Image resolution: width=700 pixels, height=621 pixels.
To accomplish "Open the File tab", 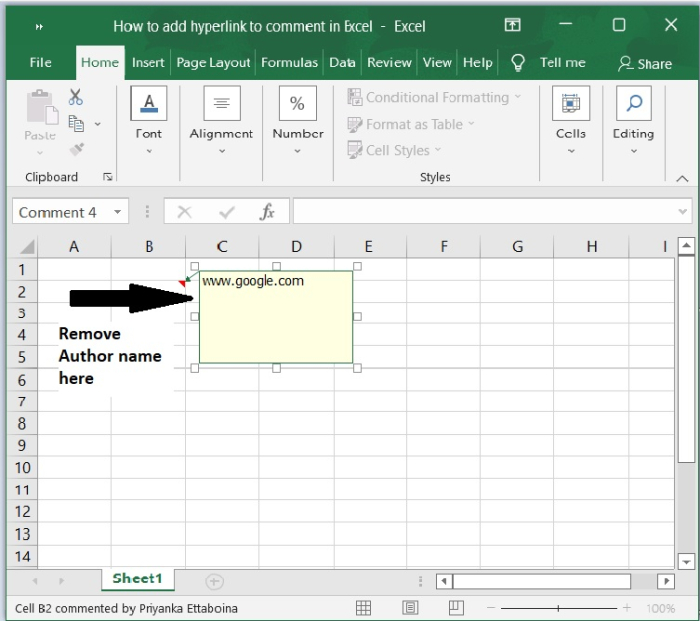I will click(x=41, y=63).
